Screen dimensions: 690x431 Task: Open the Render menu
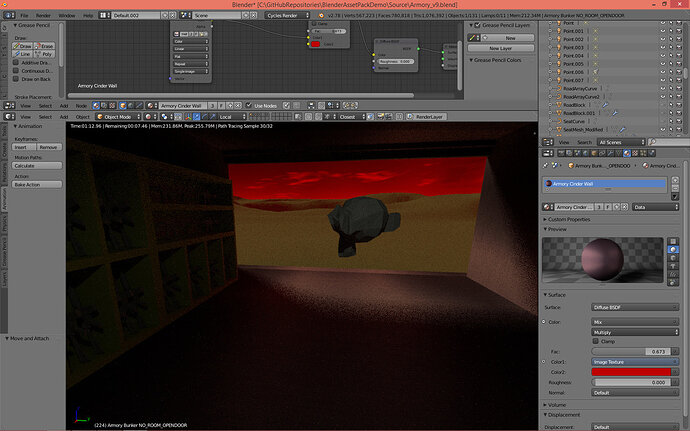pyautogui.click(x=43, y=15)
